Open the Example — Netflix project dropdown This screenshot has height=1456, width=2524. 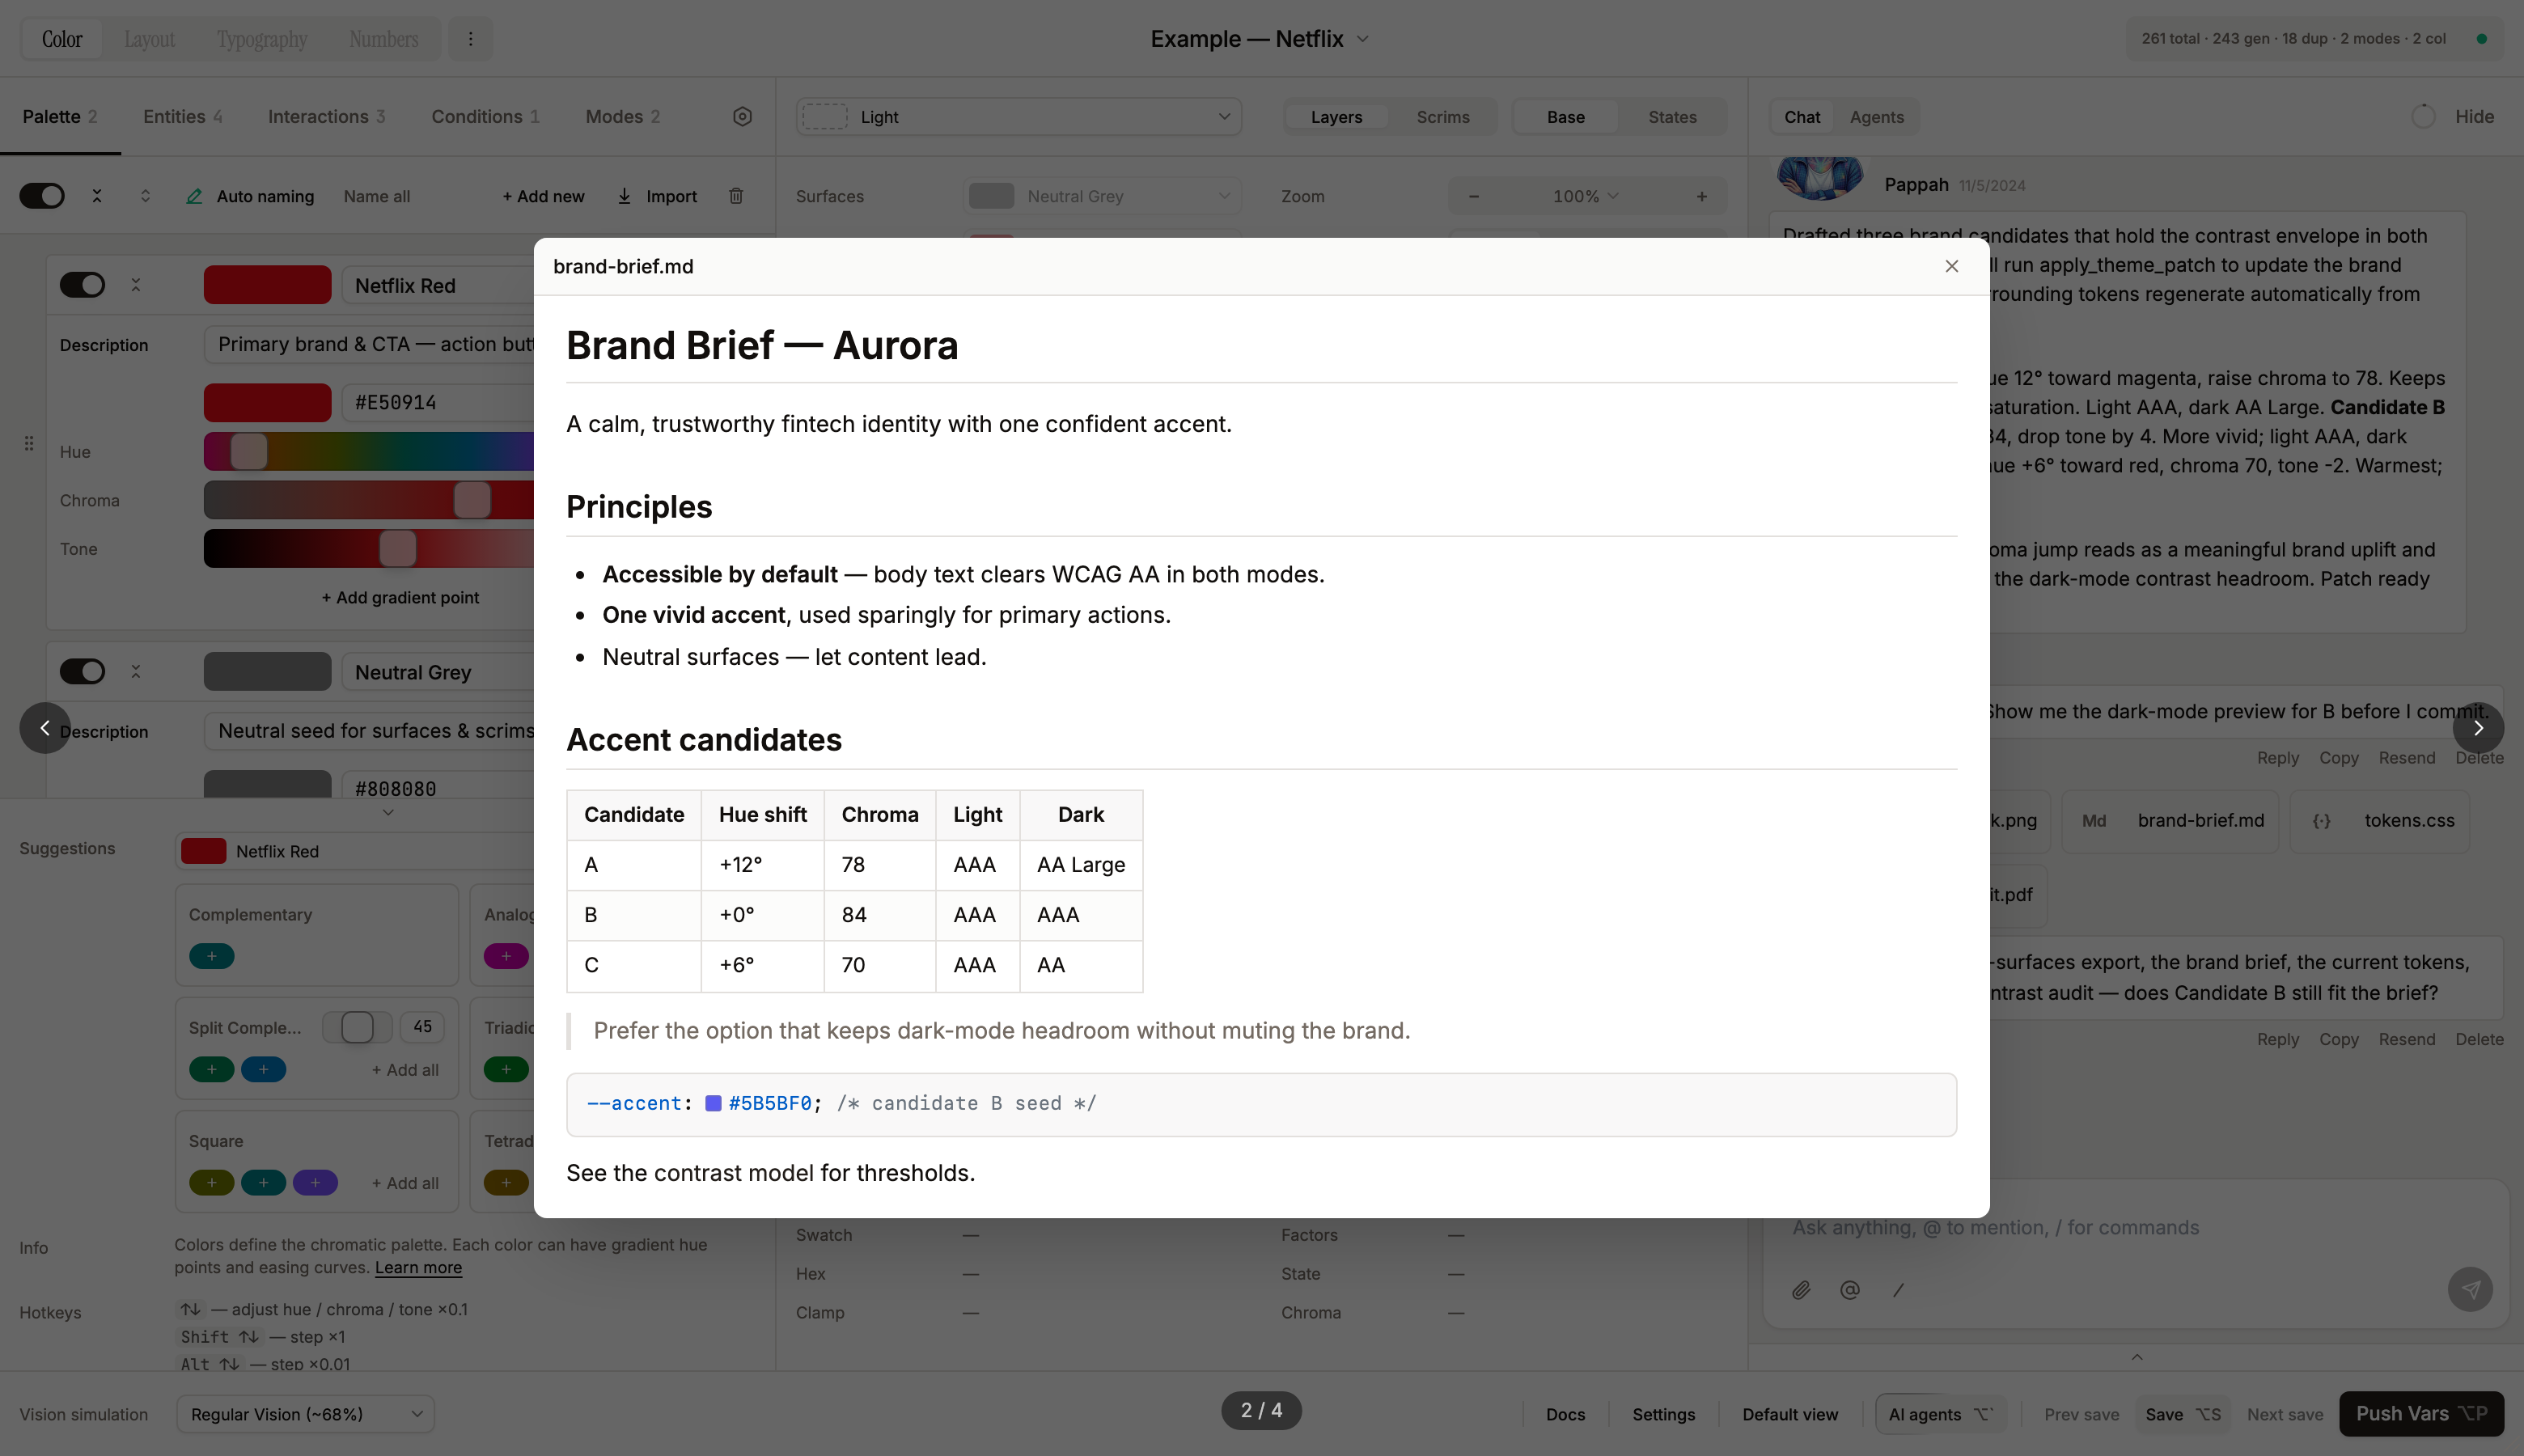(x=1260, y=39)
